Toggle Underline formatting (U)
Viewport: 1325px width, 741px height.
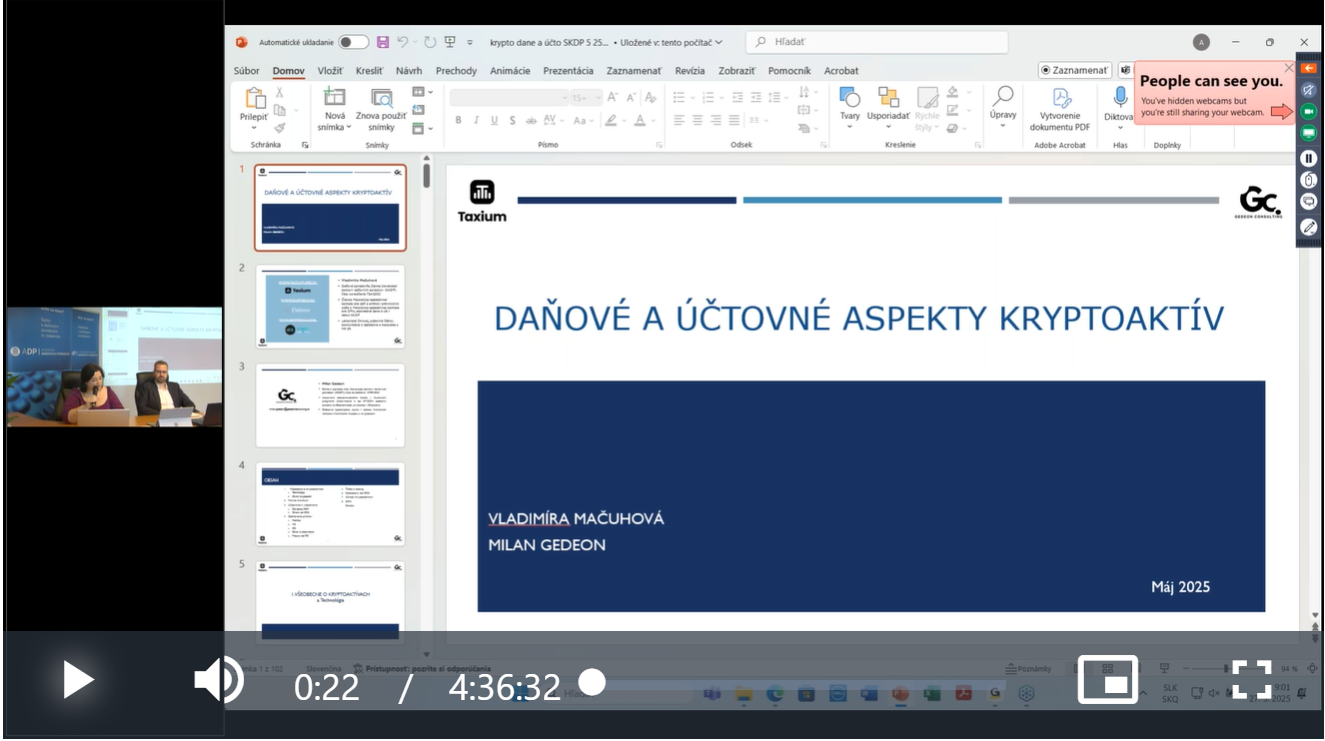click(494, 120)
